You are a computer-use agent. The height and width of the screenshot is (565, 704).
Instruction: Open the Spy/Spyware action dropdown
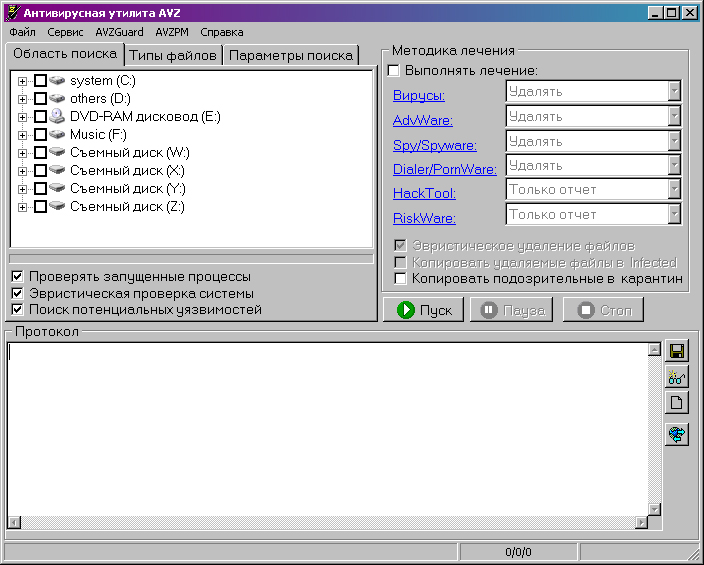[674, 141]
